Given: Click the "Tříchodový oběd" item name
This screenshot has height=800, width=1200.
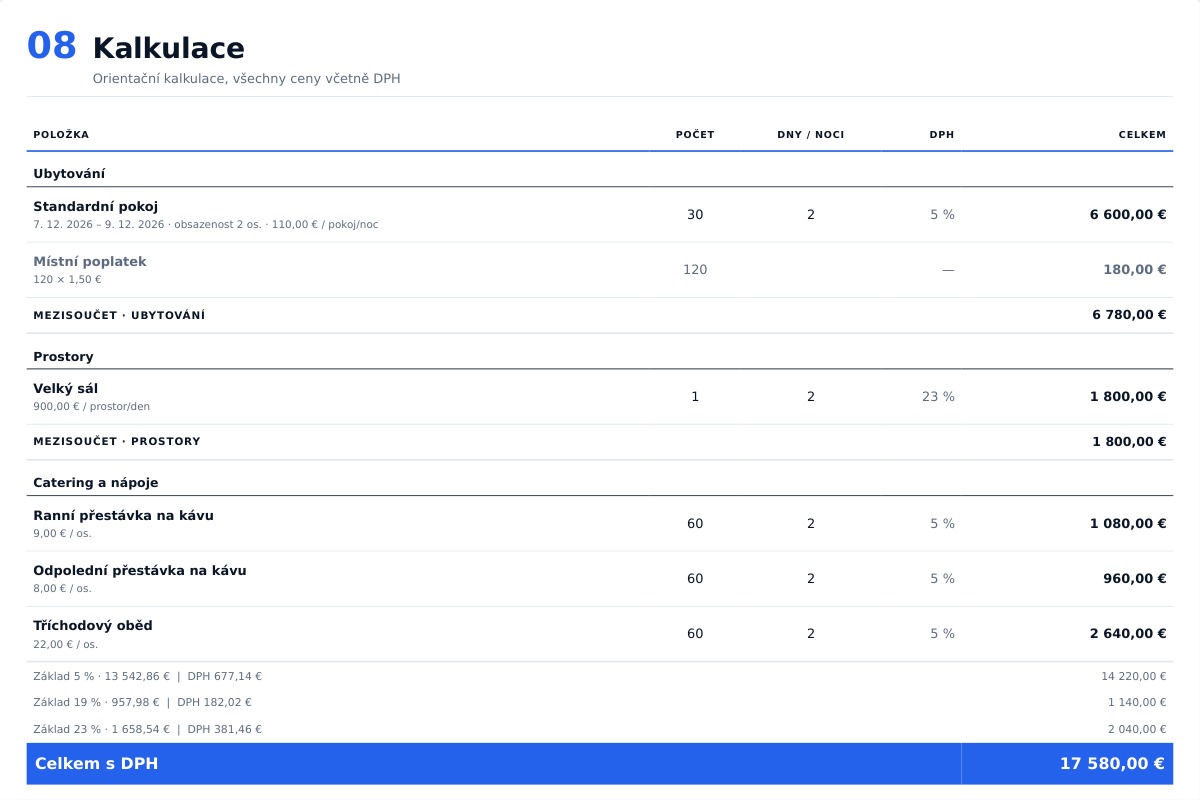Looking at the screenshot, I should 93,625.
